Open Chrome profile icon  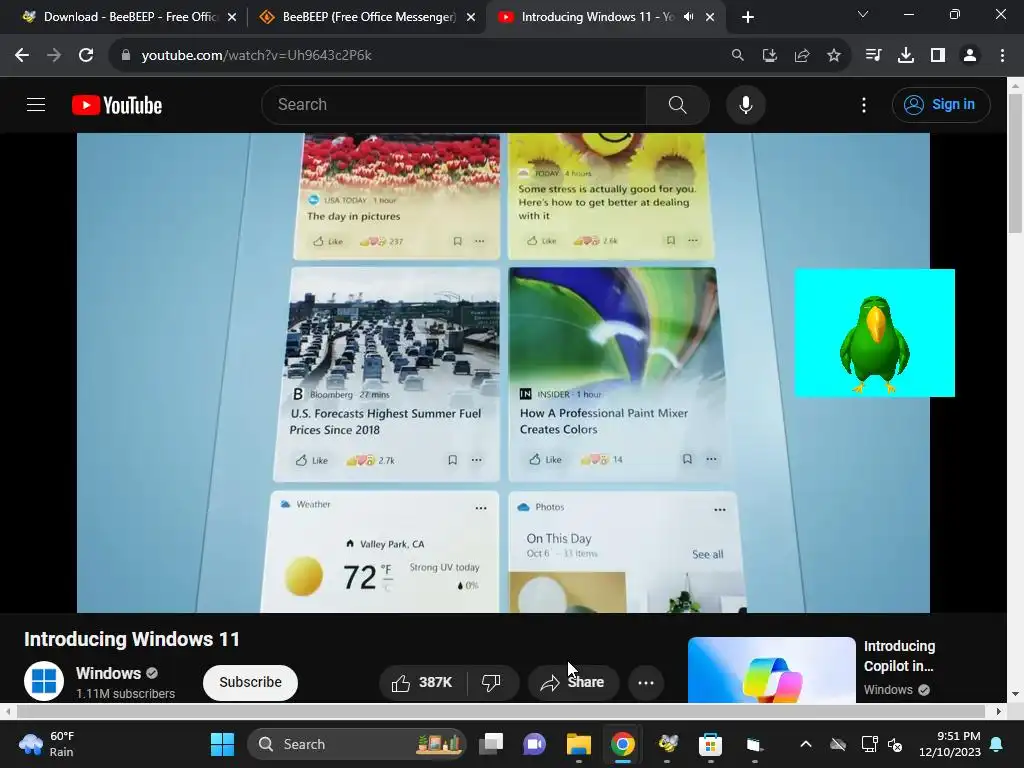(x=970, y=56)
